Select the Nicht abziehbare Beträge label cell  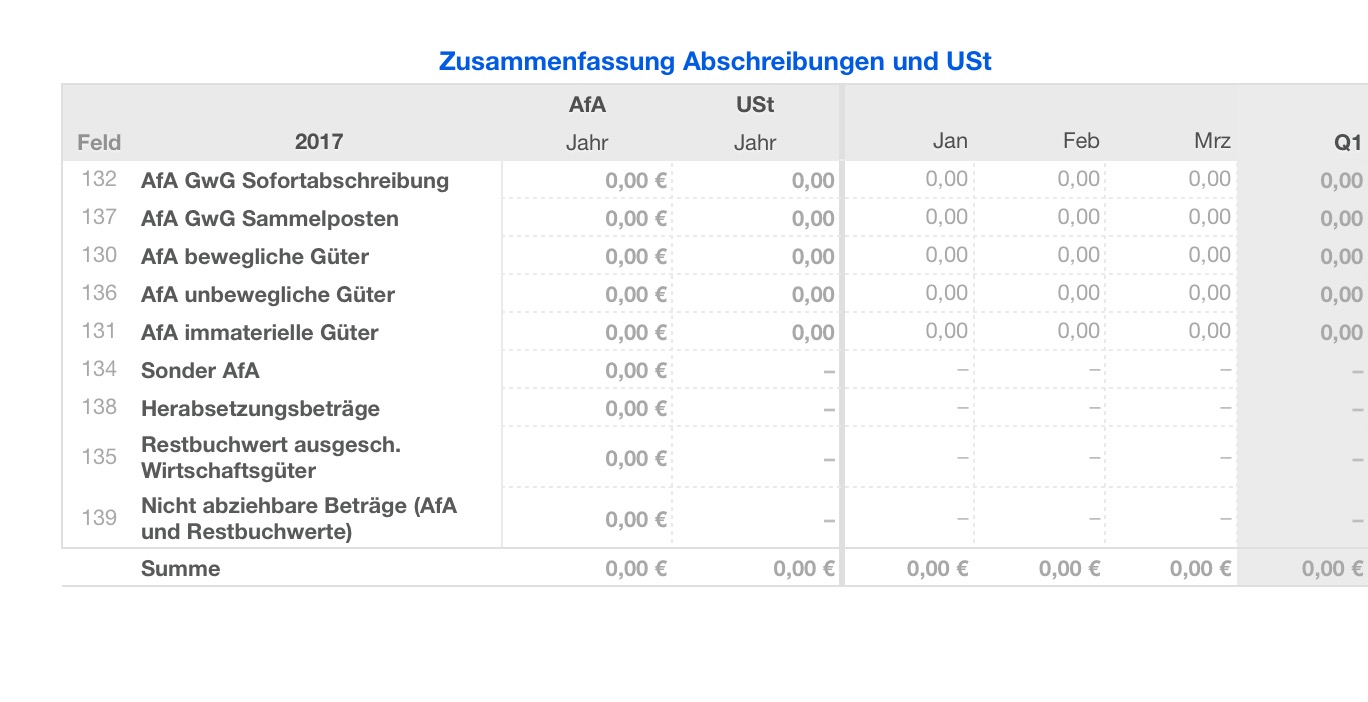click(x=299, y=518)
